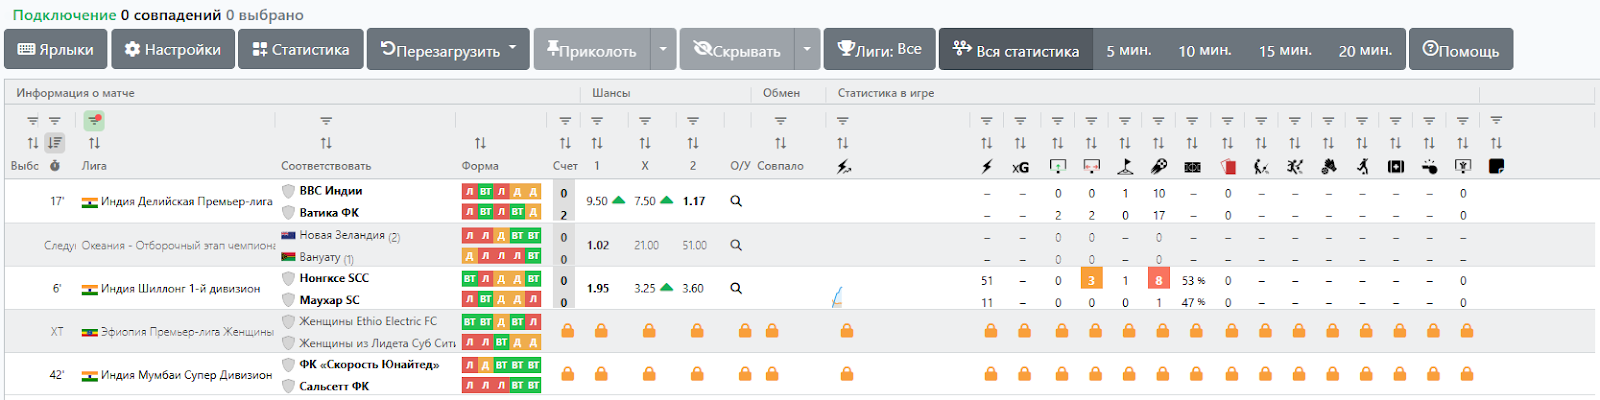Screen dimensions: 1600x400
Task: Open the filter menu on the 2 odds column
Action: coord(693,121)
